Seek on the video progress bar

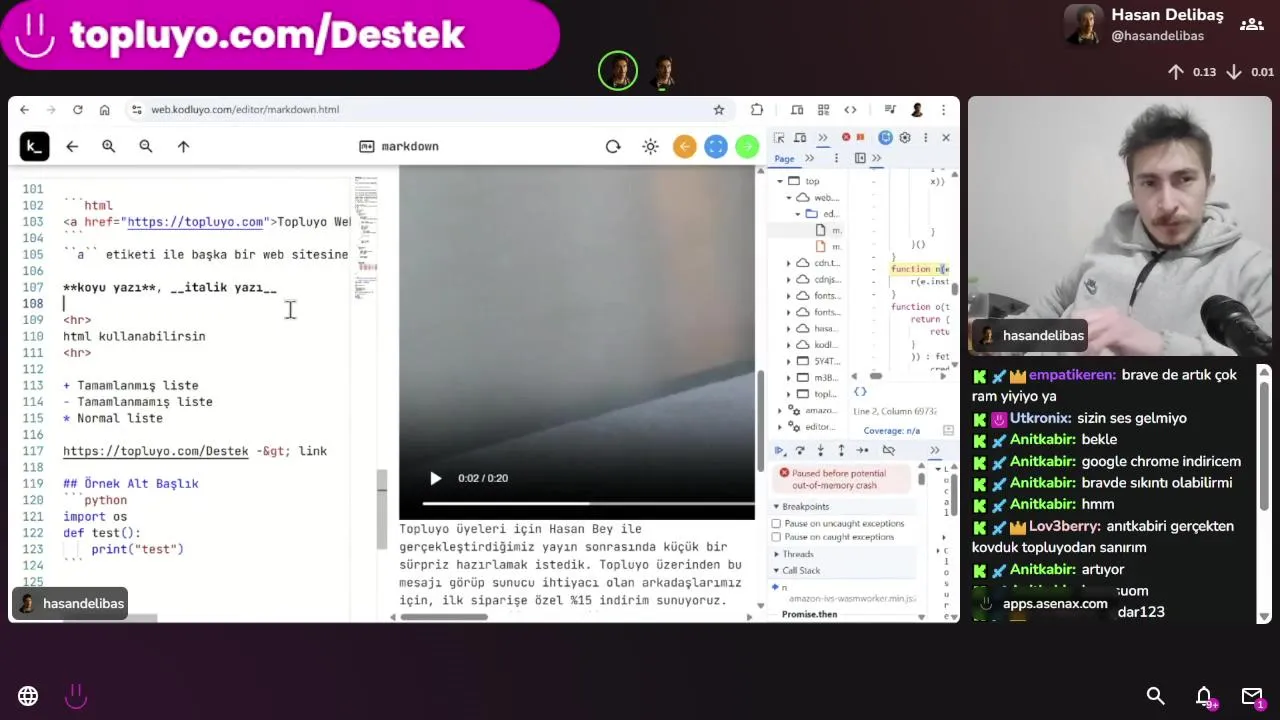coord(588,503)
